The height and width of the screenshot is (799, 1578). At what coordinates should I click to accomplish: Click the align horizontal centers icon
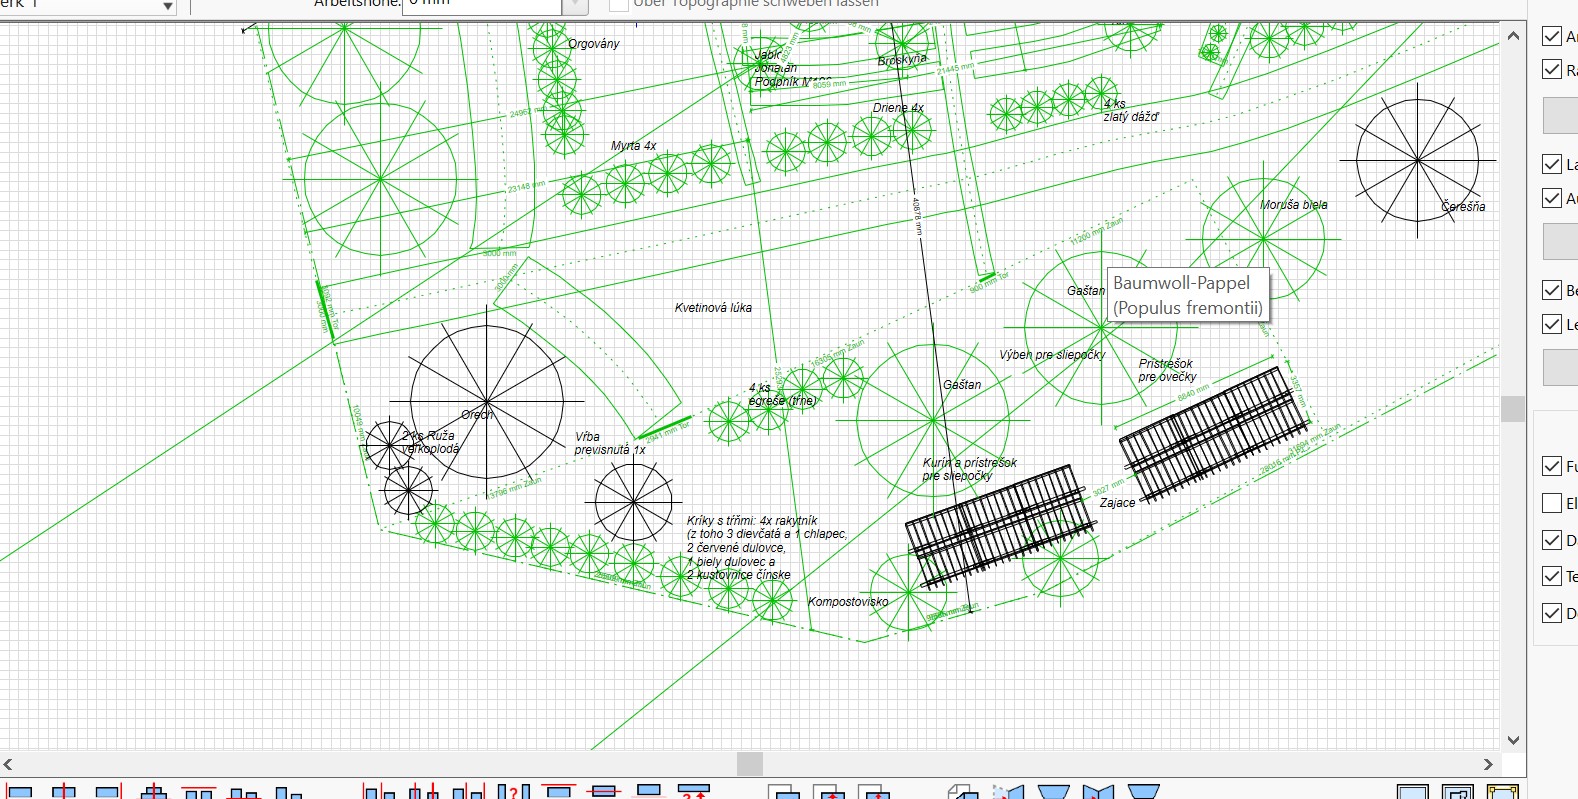(x=64, y=792)
